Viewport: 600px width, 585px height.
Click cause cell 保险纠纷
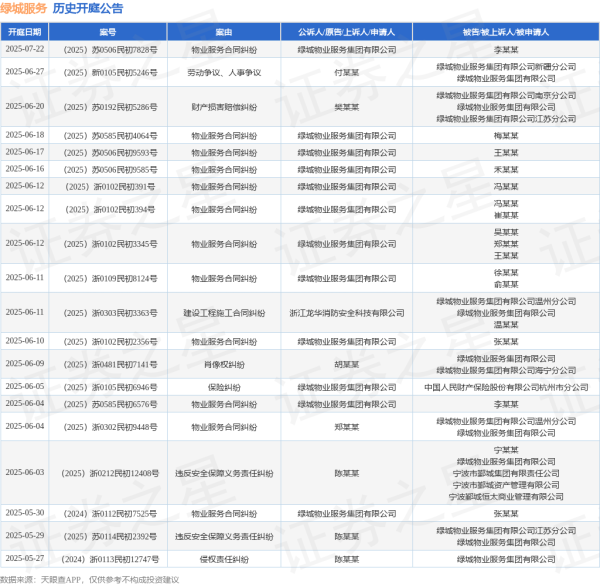tap(224, 387)
